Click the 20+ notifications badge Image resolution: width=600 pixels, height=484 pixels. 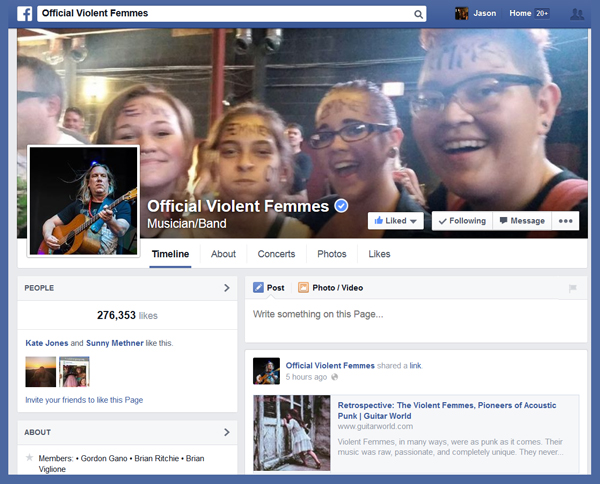pyautogui.click(x=542, y=13)
